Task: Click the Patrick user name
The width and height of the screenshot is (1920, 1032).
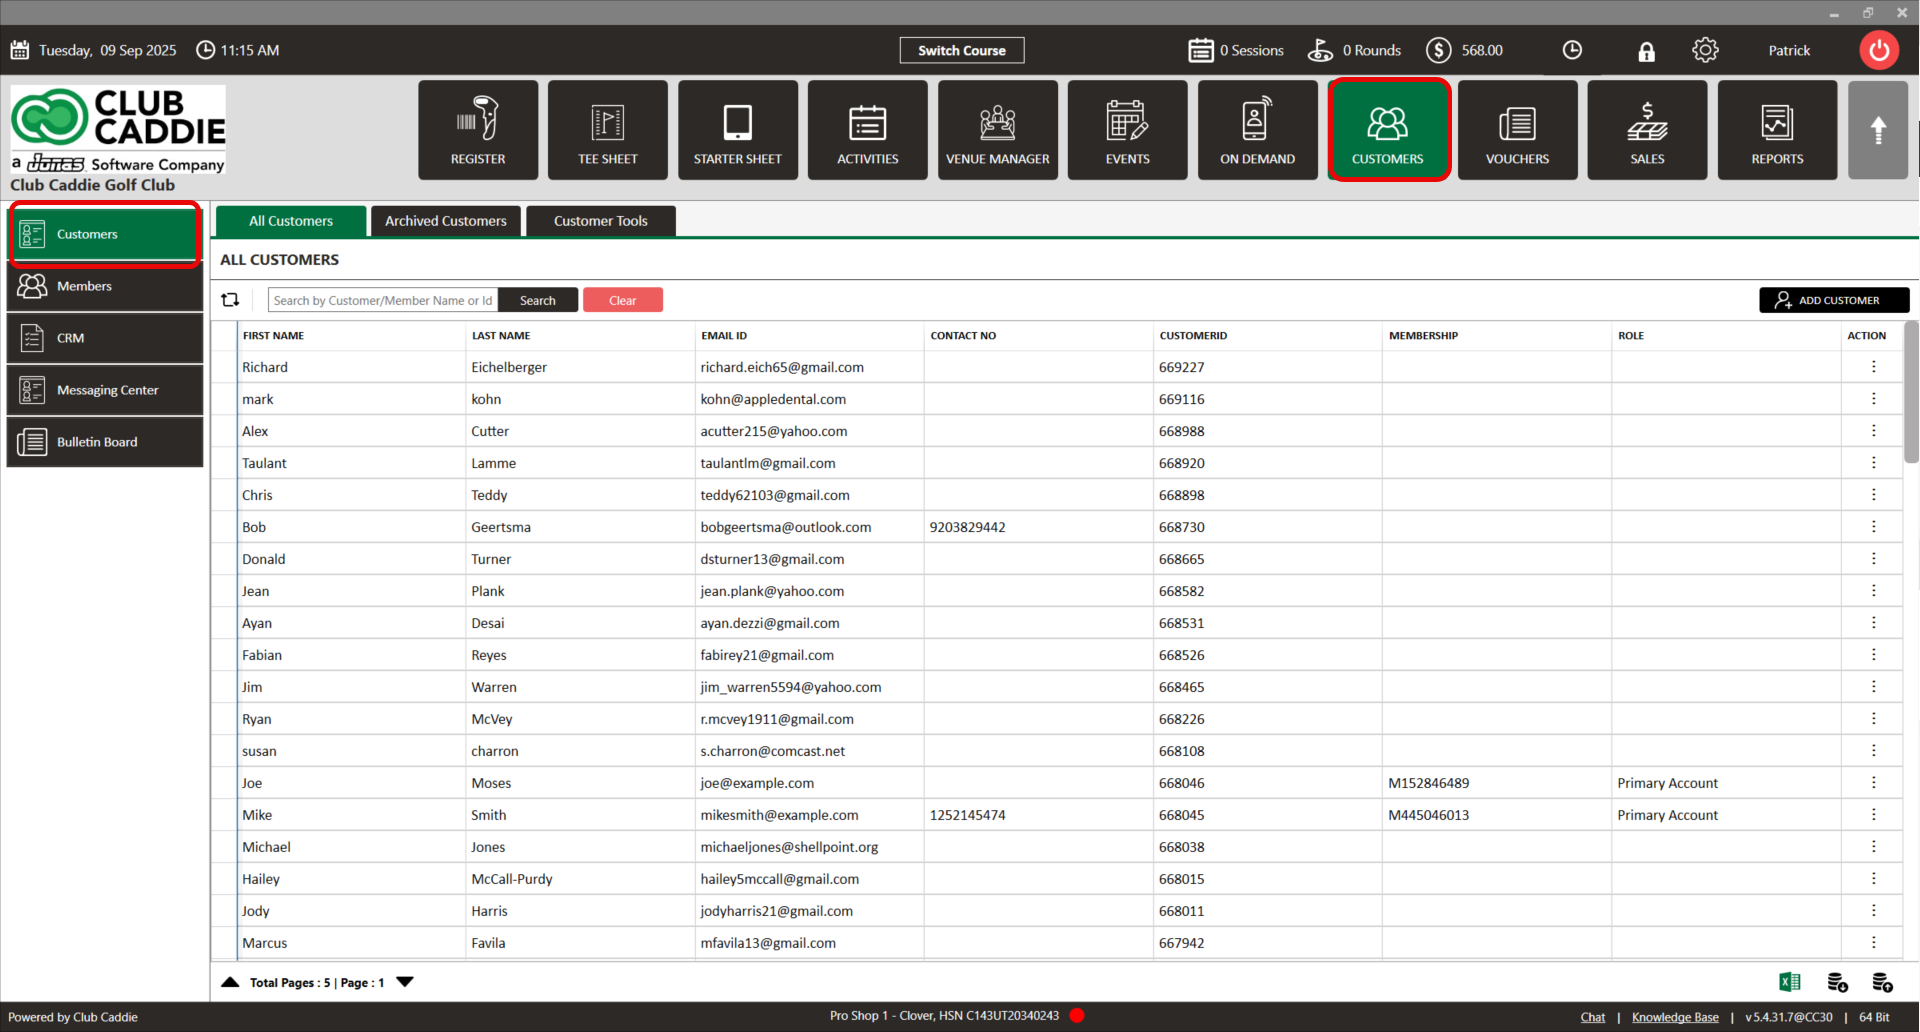Action: pyautogui.click(x=1789, y=50)
